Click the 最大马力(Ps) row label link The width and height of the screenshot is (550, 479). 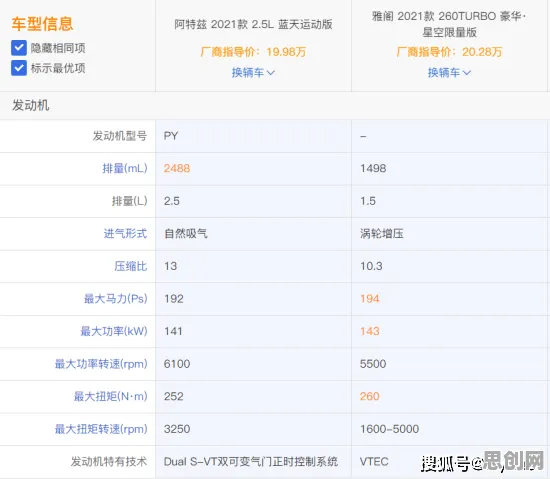click(x=116, y=299)
